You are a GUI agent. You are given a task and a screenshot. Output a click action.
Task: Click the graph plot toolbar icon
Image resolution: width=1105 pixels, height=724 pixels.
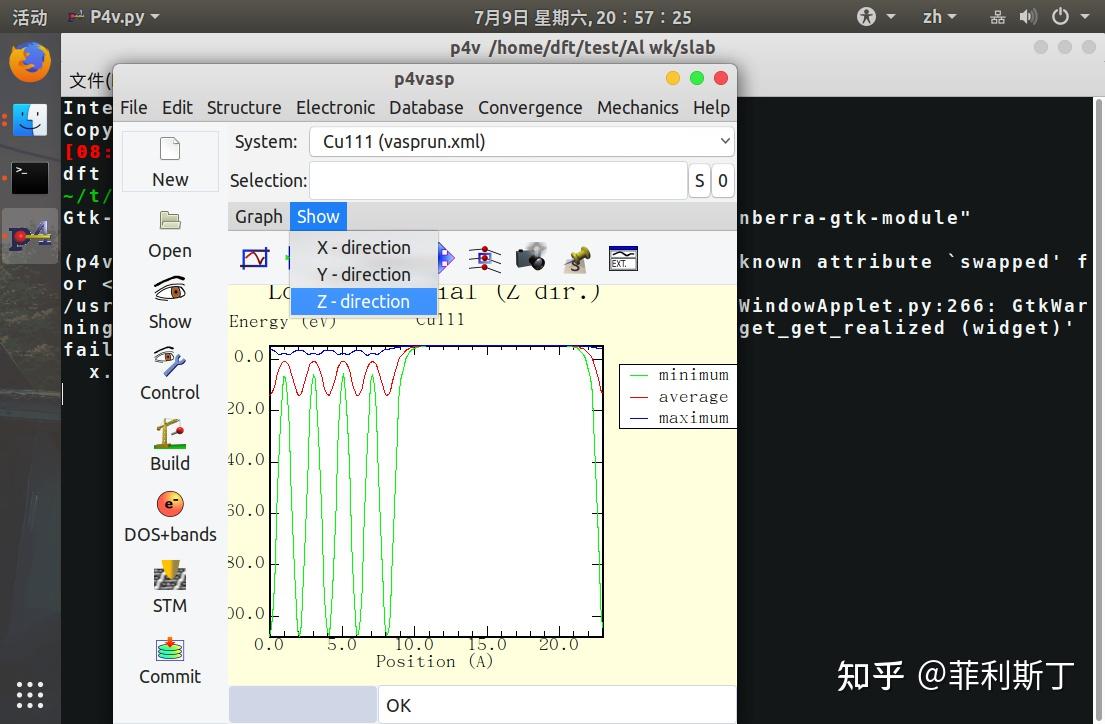pyautogui.click(x=254, y=259)
